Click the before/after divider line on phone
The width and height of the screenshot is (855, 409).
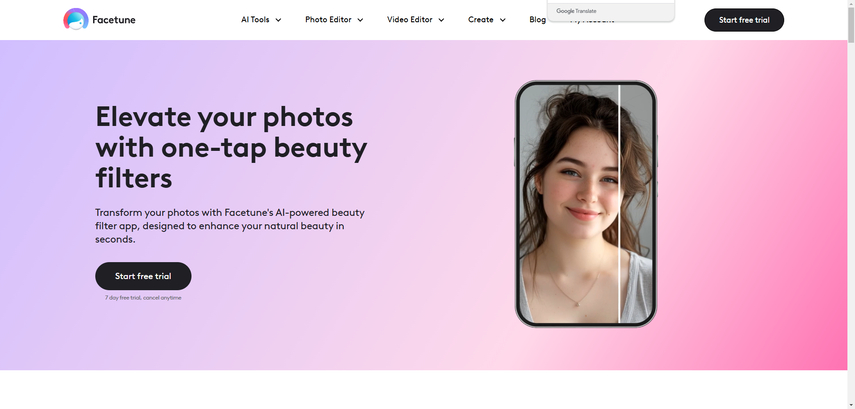(619, 204)
